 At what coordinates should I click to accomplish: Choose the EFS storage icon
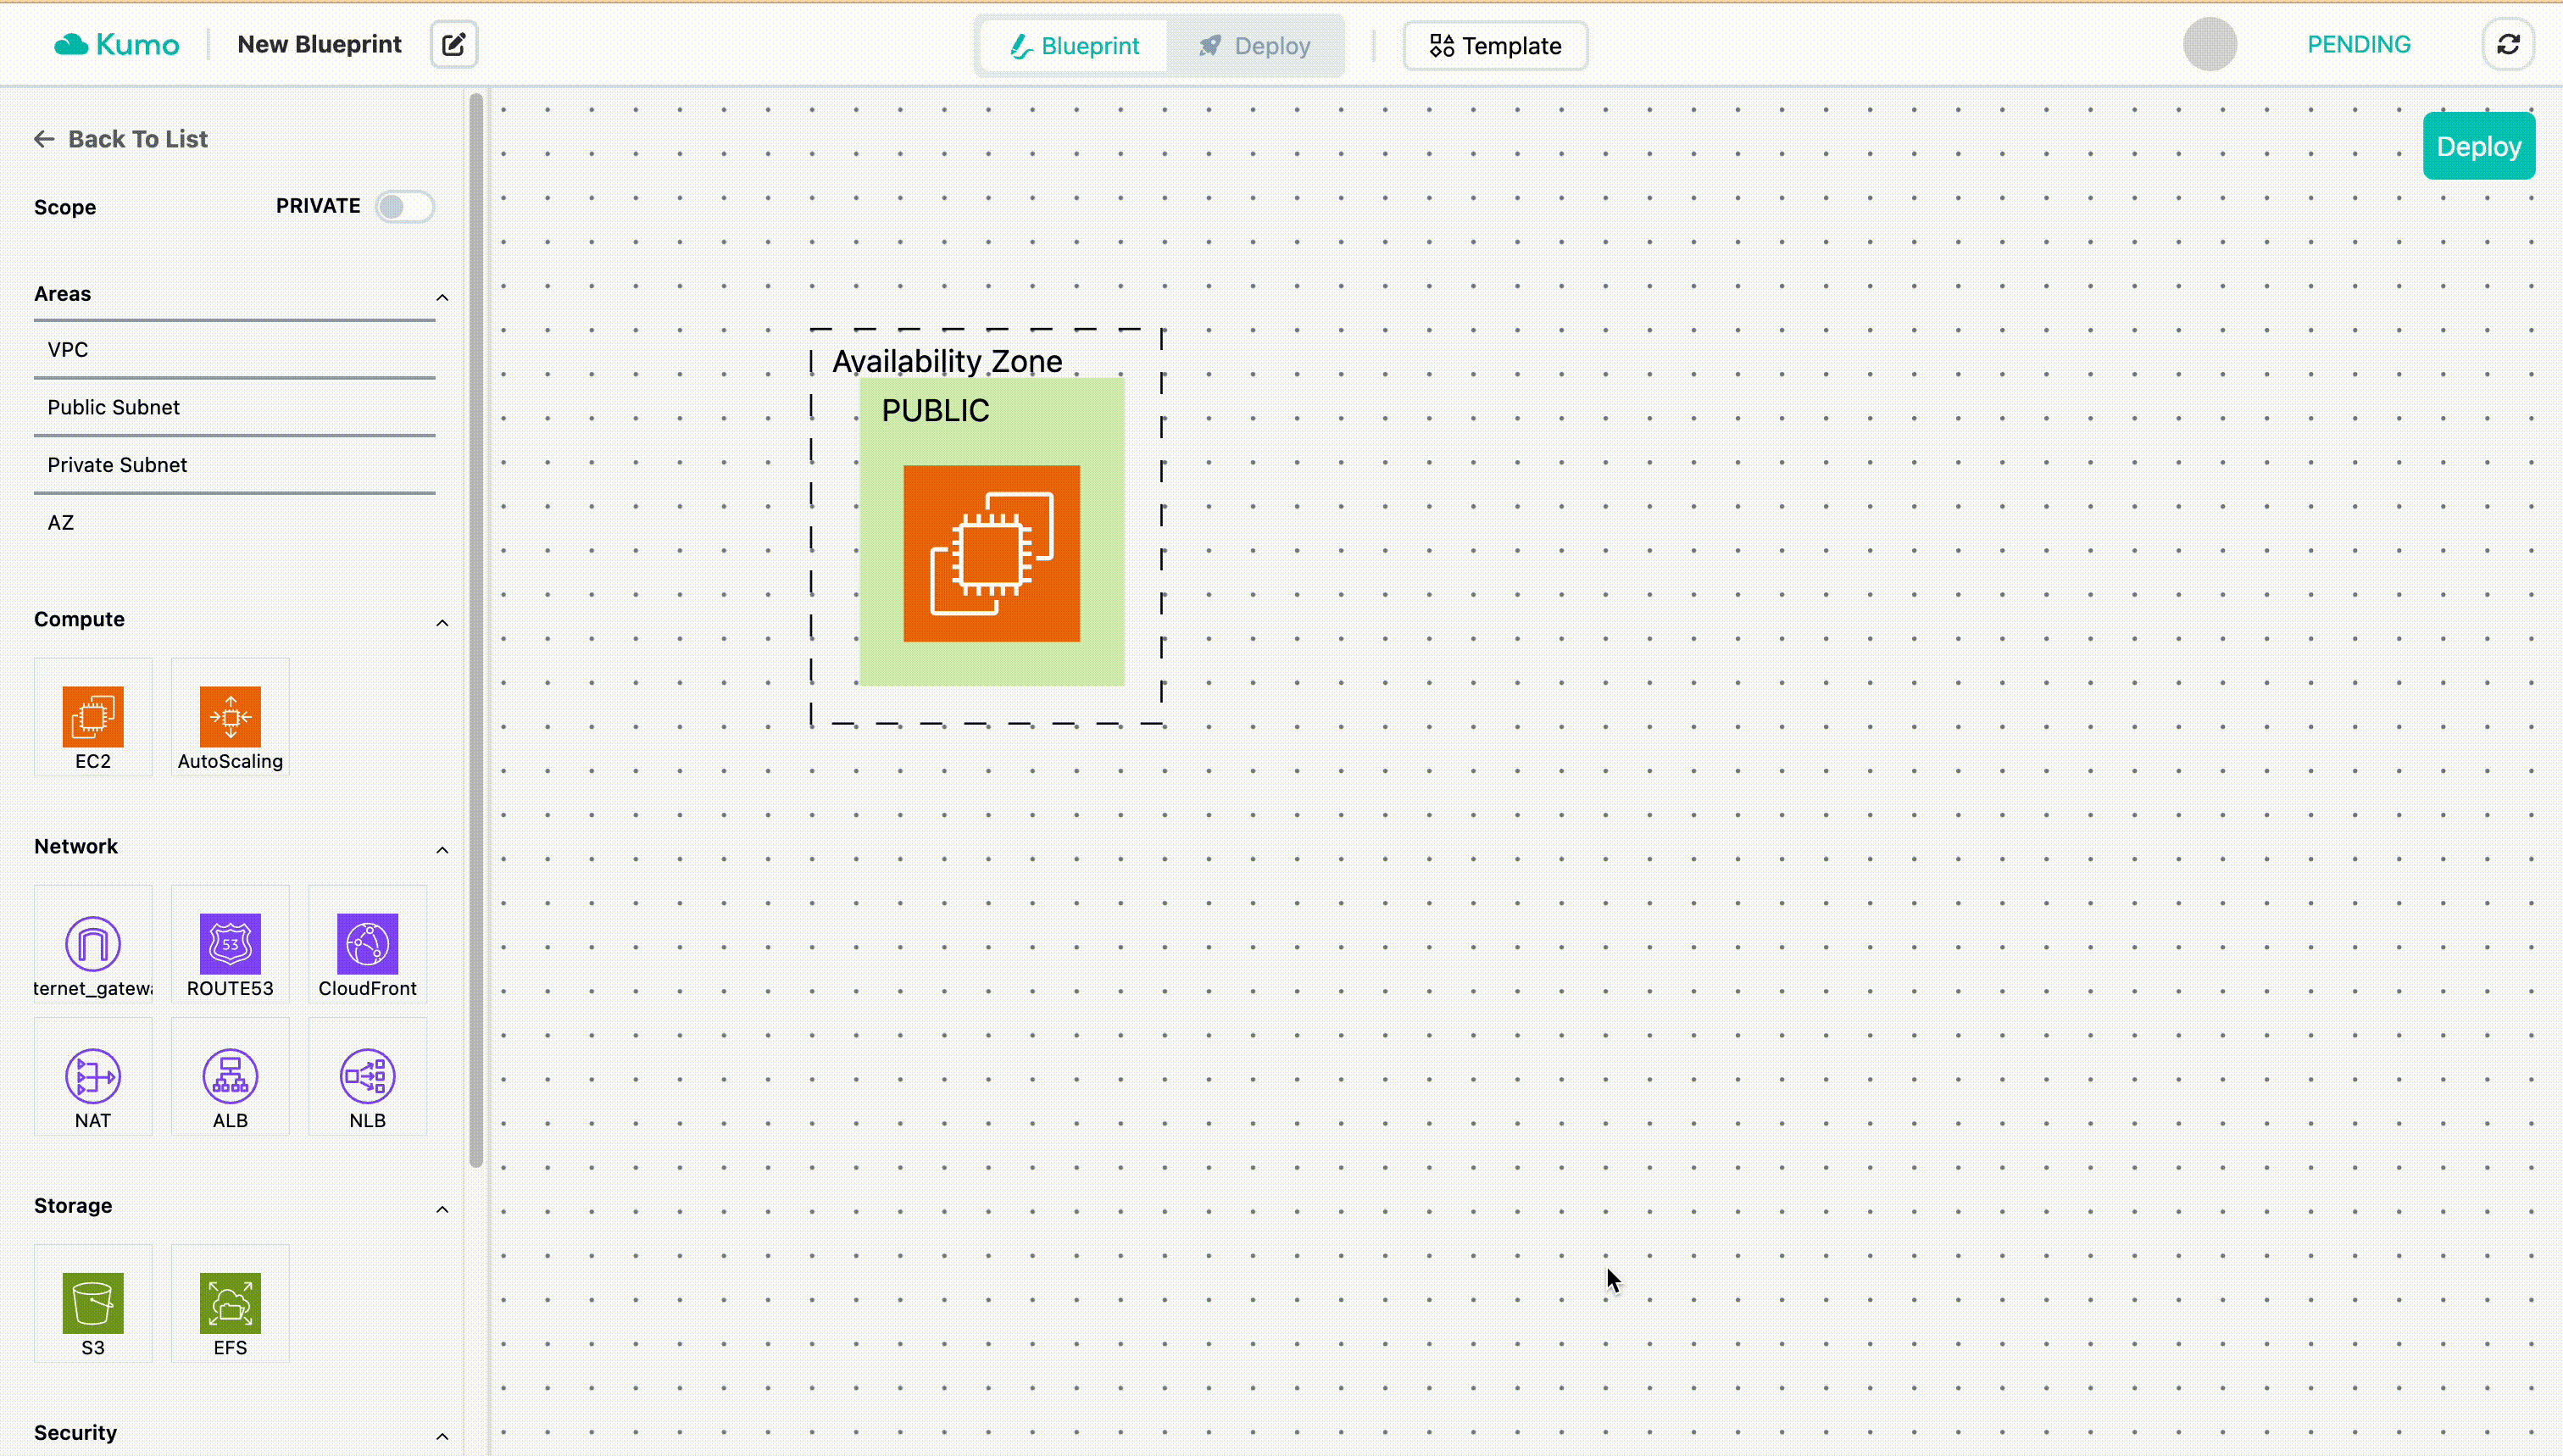click(x=230, y=1303)
